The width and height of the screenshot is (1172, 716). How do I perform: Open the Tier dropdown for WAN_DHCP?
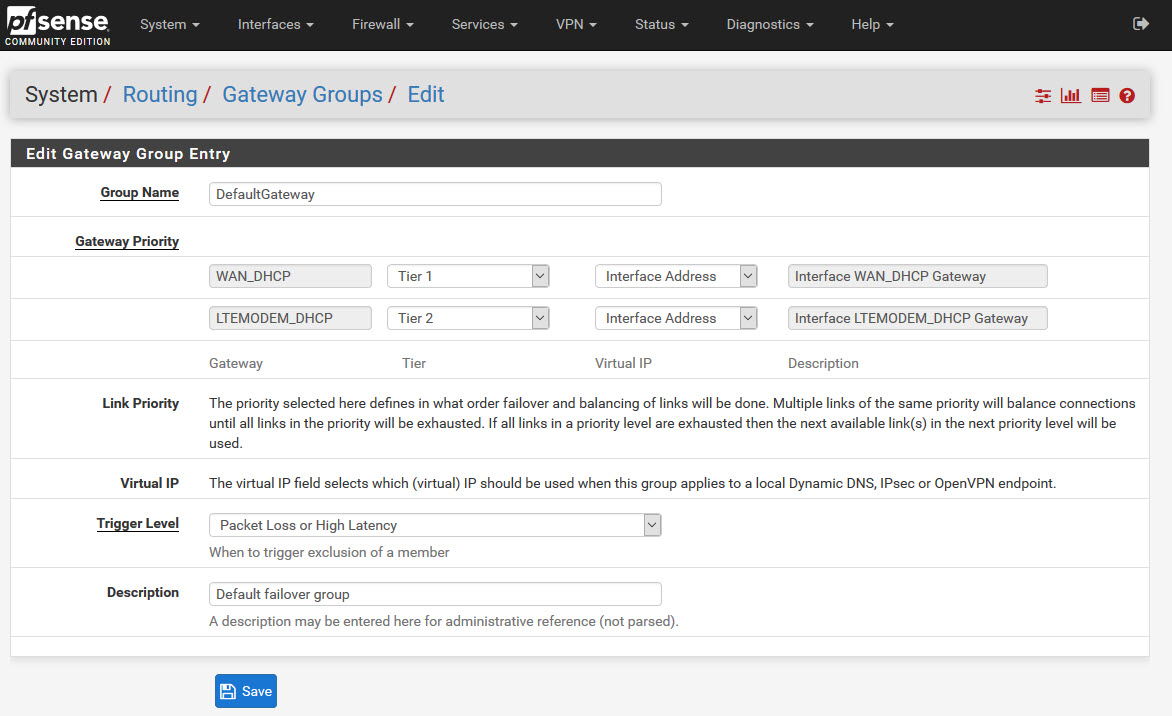(x=468, y=276)
